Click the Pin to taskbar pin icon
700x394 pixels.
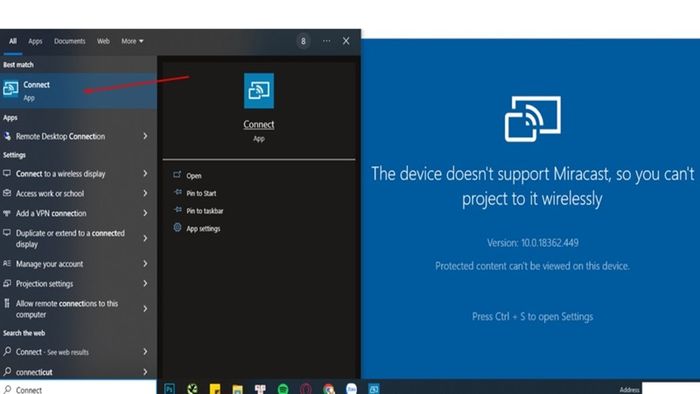point(177,210)
